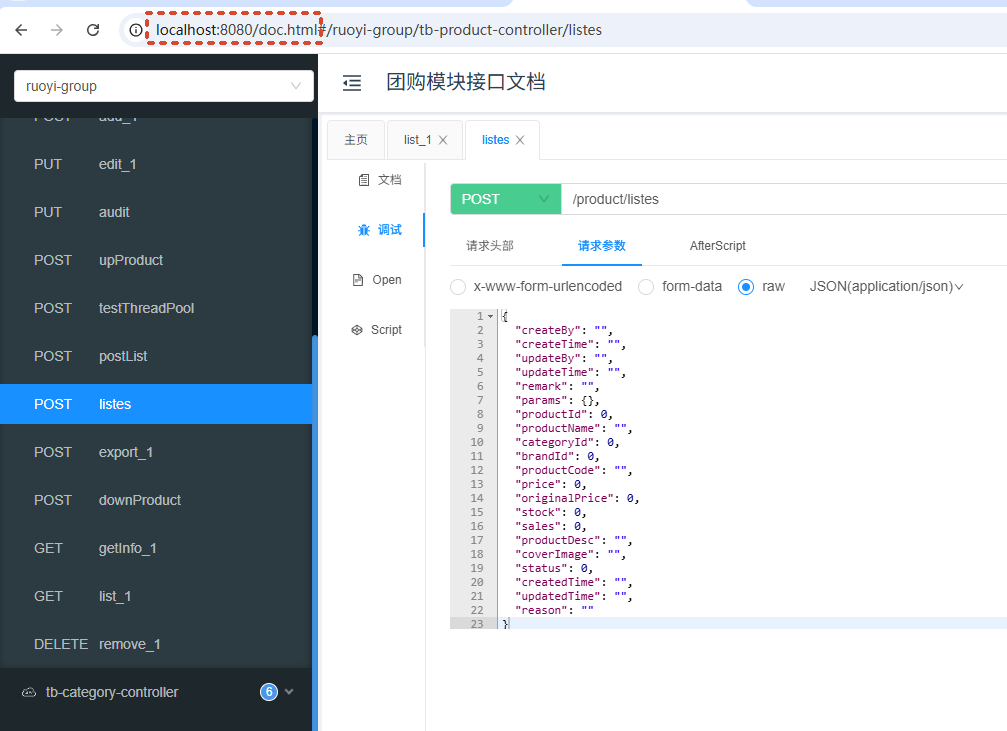Open the POST testThreadPool endpoint

(156, 308)
